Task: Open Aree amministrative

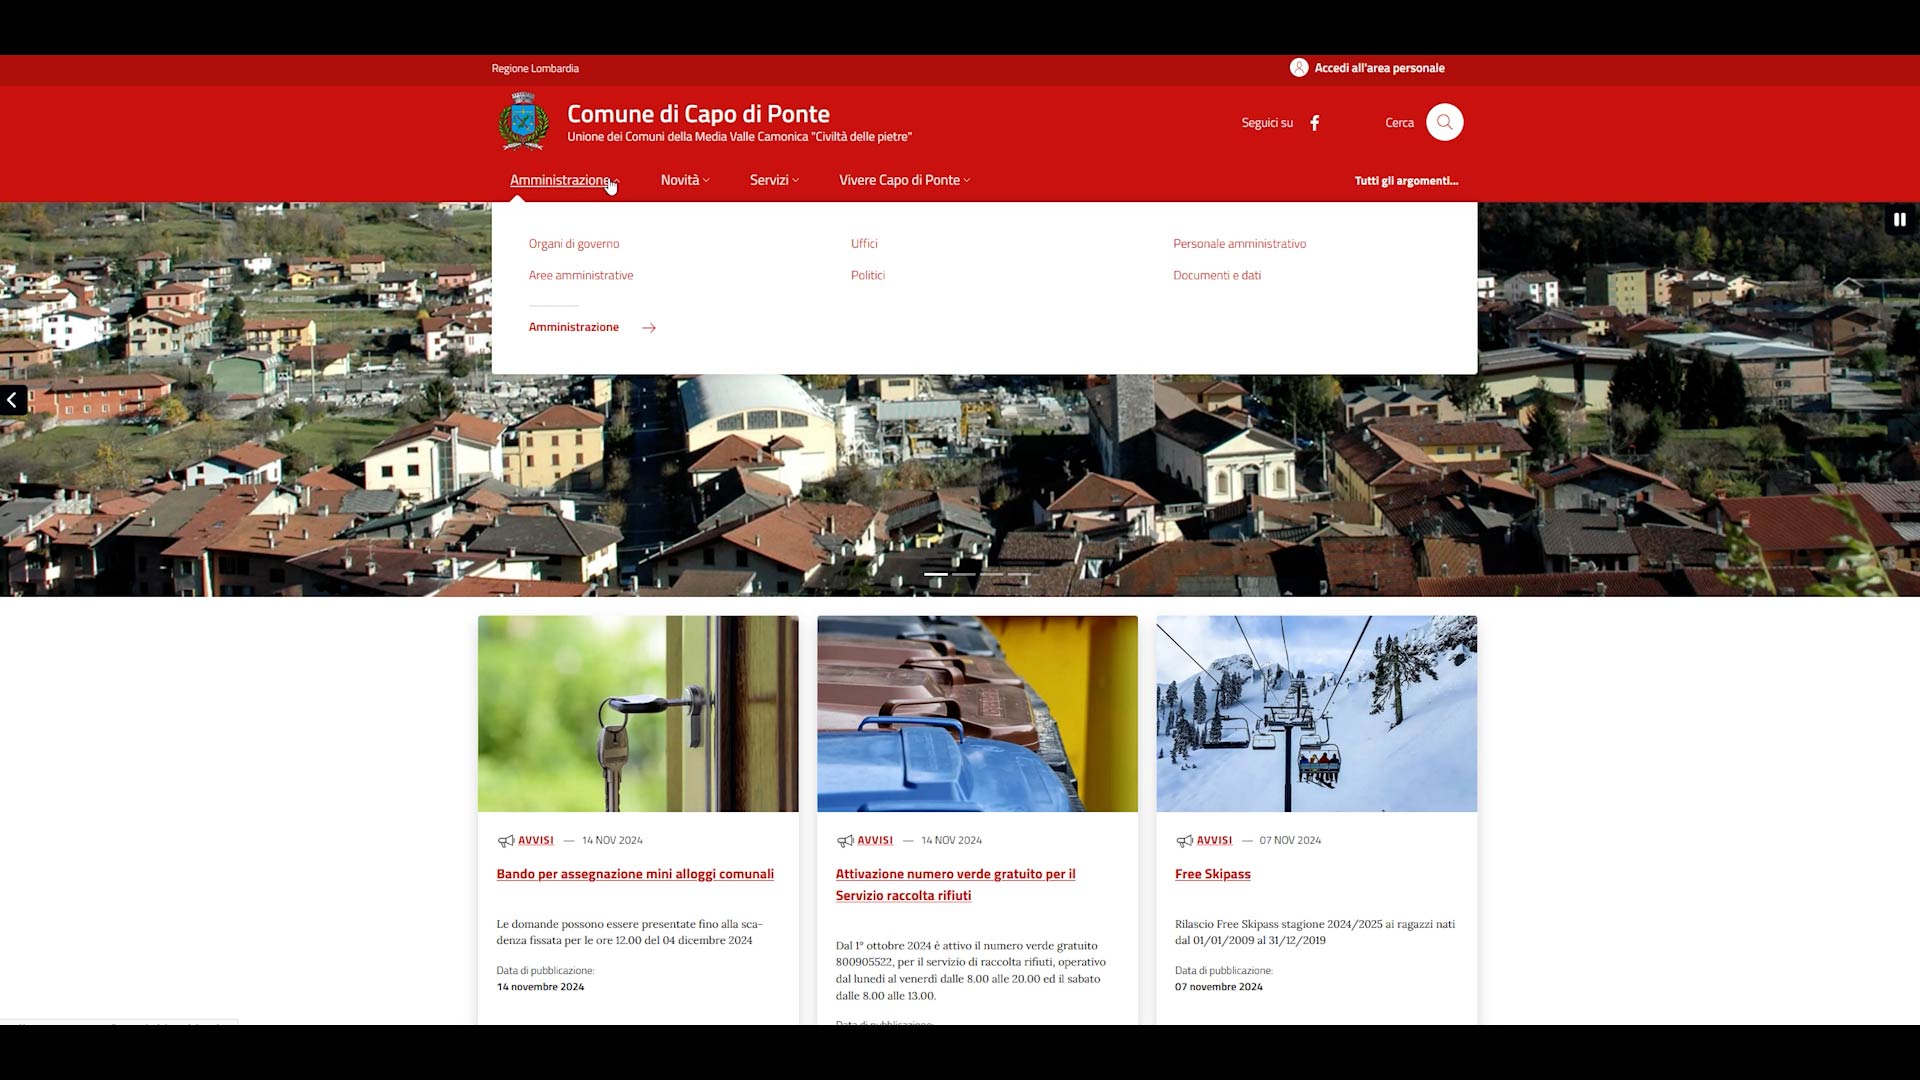Action: [x=581, y=276]
